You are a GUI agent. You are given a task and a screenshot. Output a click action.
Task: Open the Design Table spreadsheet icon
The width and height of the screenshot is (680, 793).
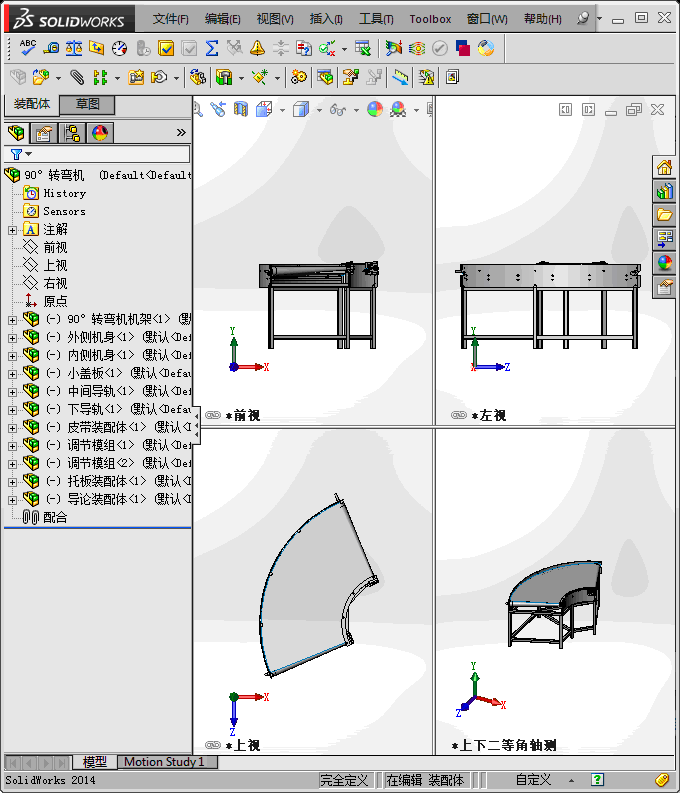362,48
